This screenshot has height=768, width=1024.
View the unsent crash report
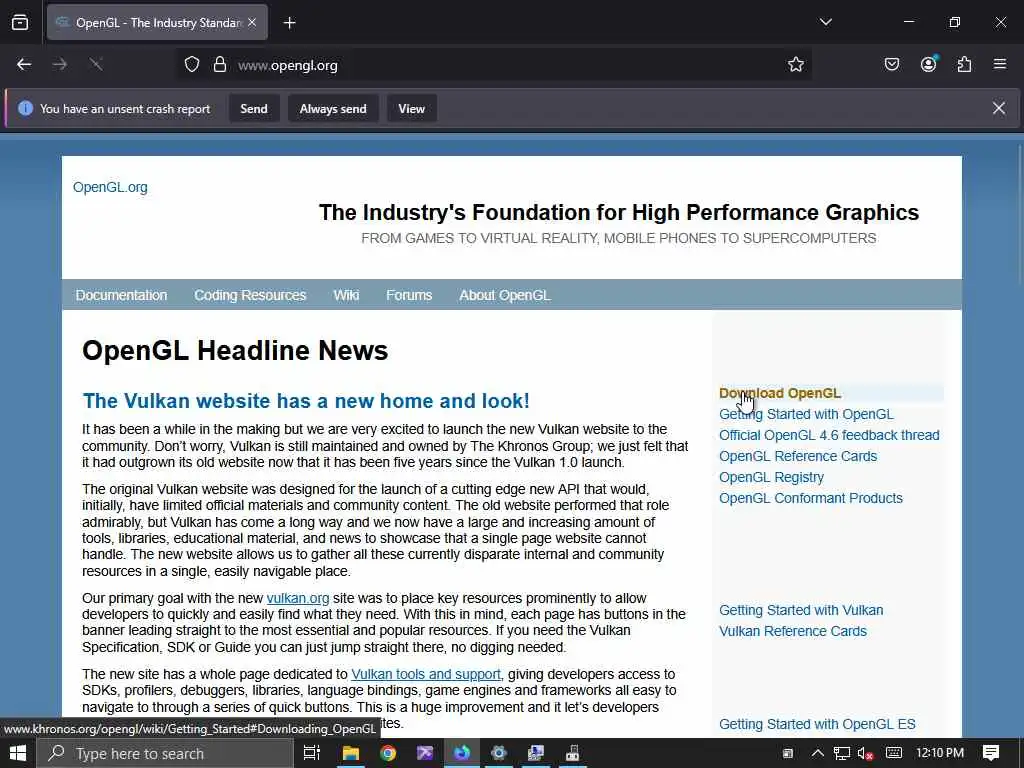tap(411, 109)
